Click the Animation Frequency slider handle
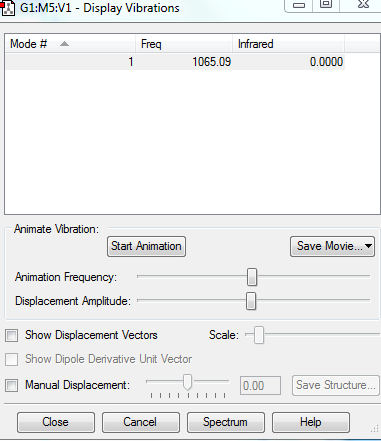Image resolution: width=381 pixels, height=441 pixels. (x=252, y=277)
